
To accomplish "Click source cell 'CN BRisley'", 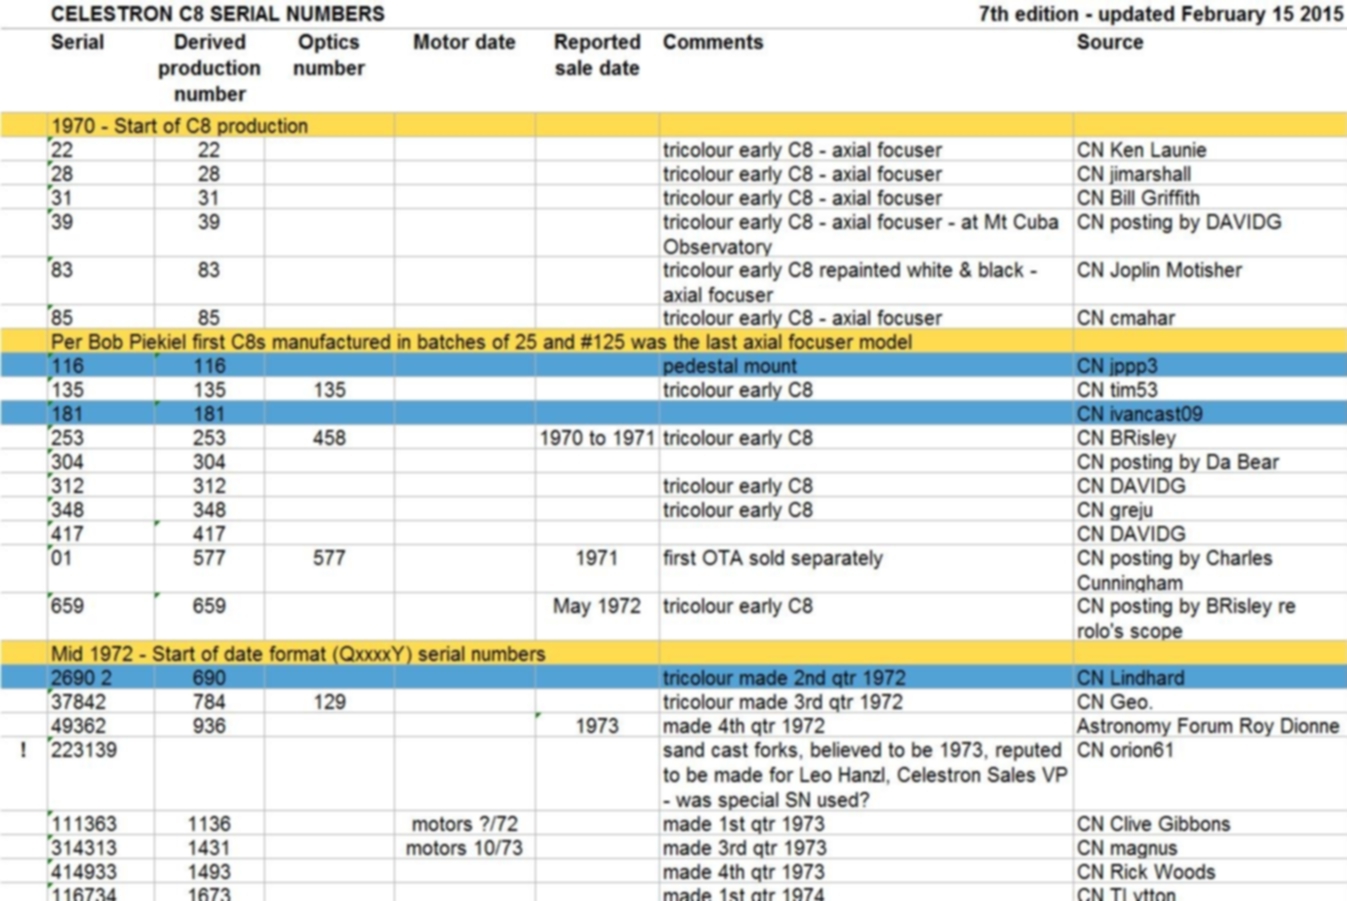I will [x=1126, y=438].
